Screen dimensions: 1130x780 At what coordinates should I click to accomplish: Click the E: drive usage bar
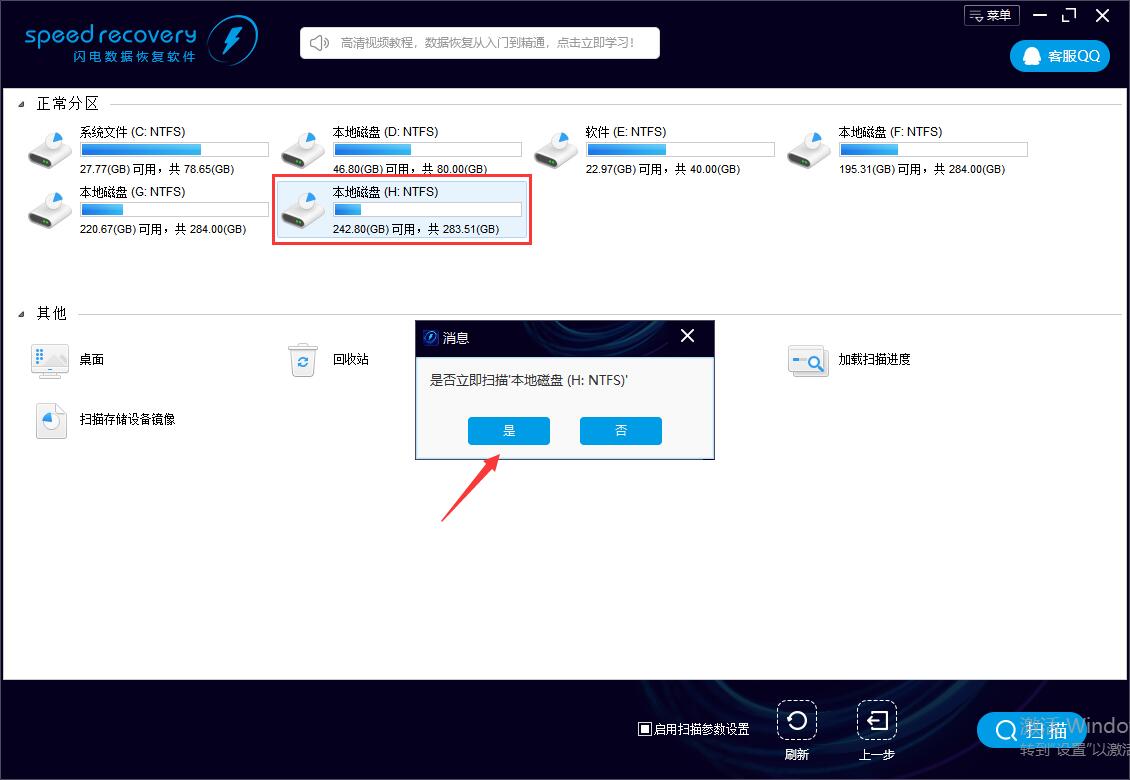coord(680,149)
